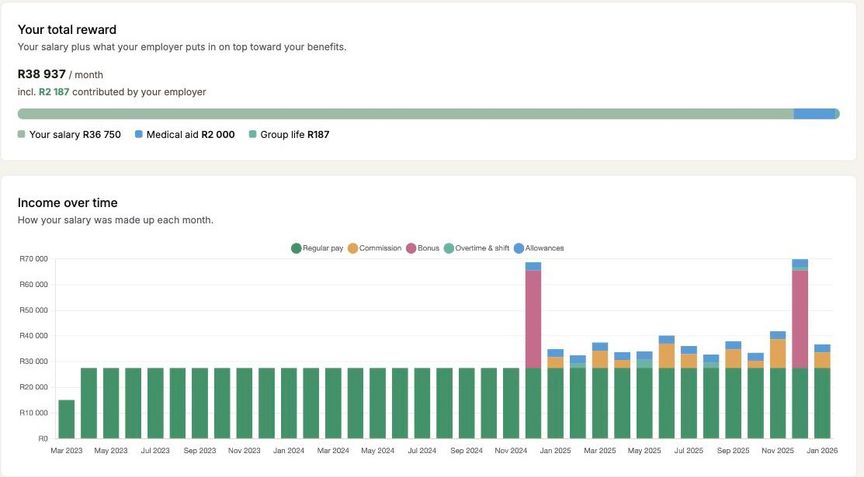Click the Medical aid R2 000 label
Image resolution: width=864 pixels, height=477 pixels.
click(191, 134)
